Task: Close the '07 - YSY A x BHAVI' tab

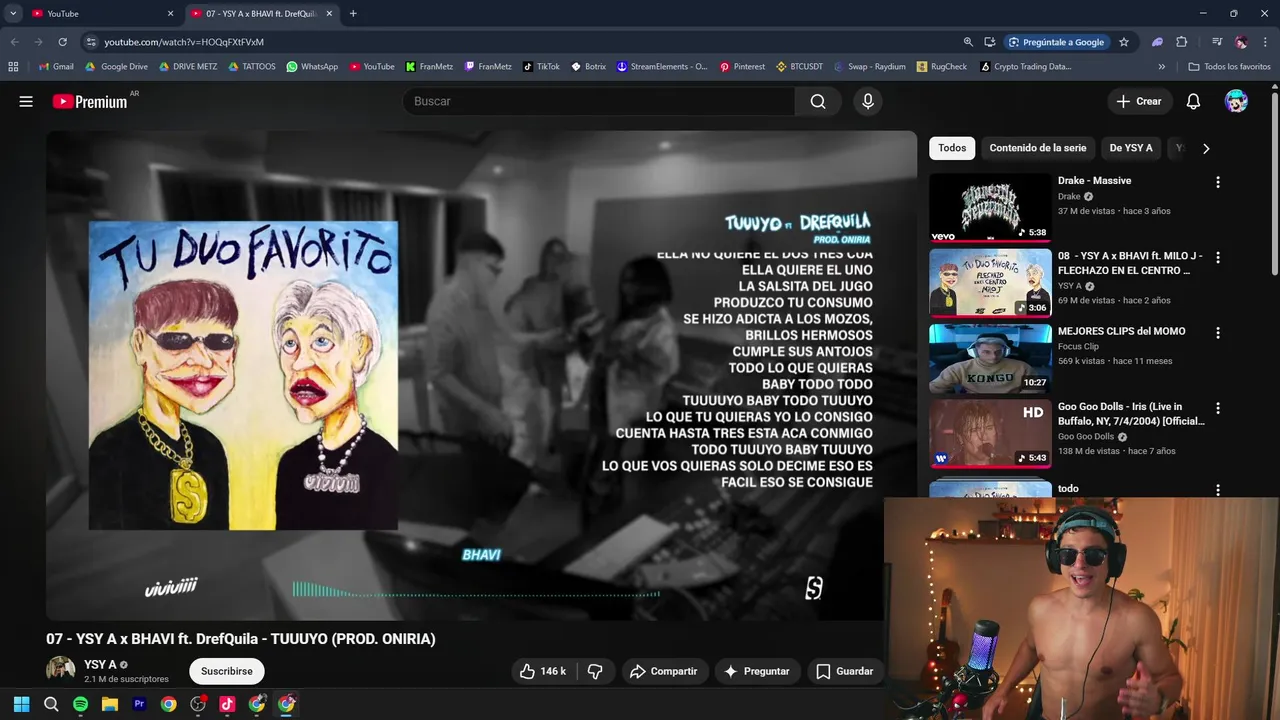Action: tap(330, 14)
